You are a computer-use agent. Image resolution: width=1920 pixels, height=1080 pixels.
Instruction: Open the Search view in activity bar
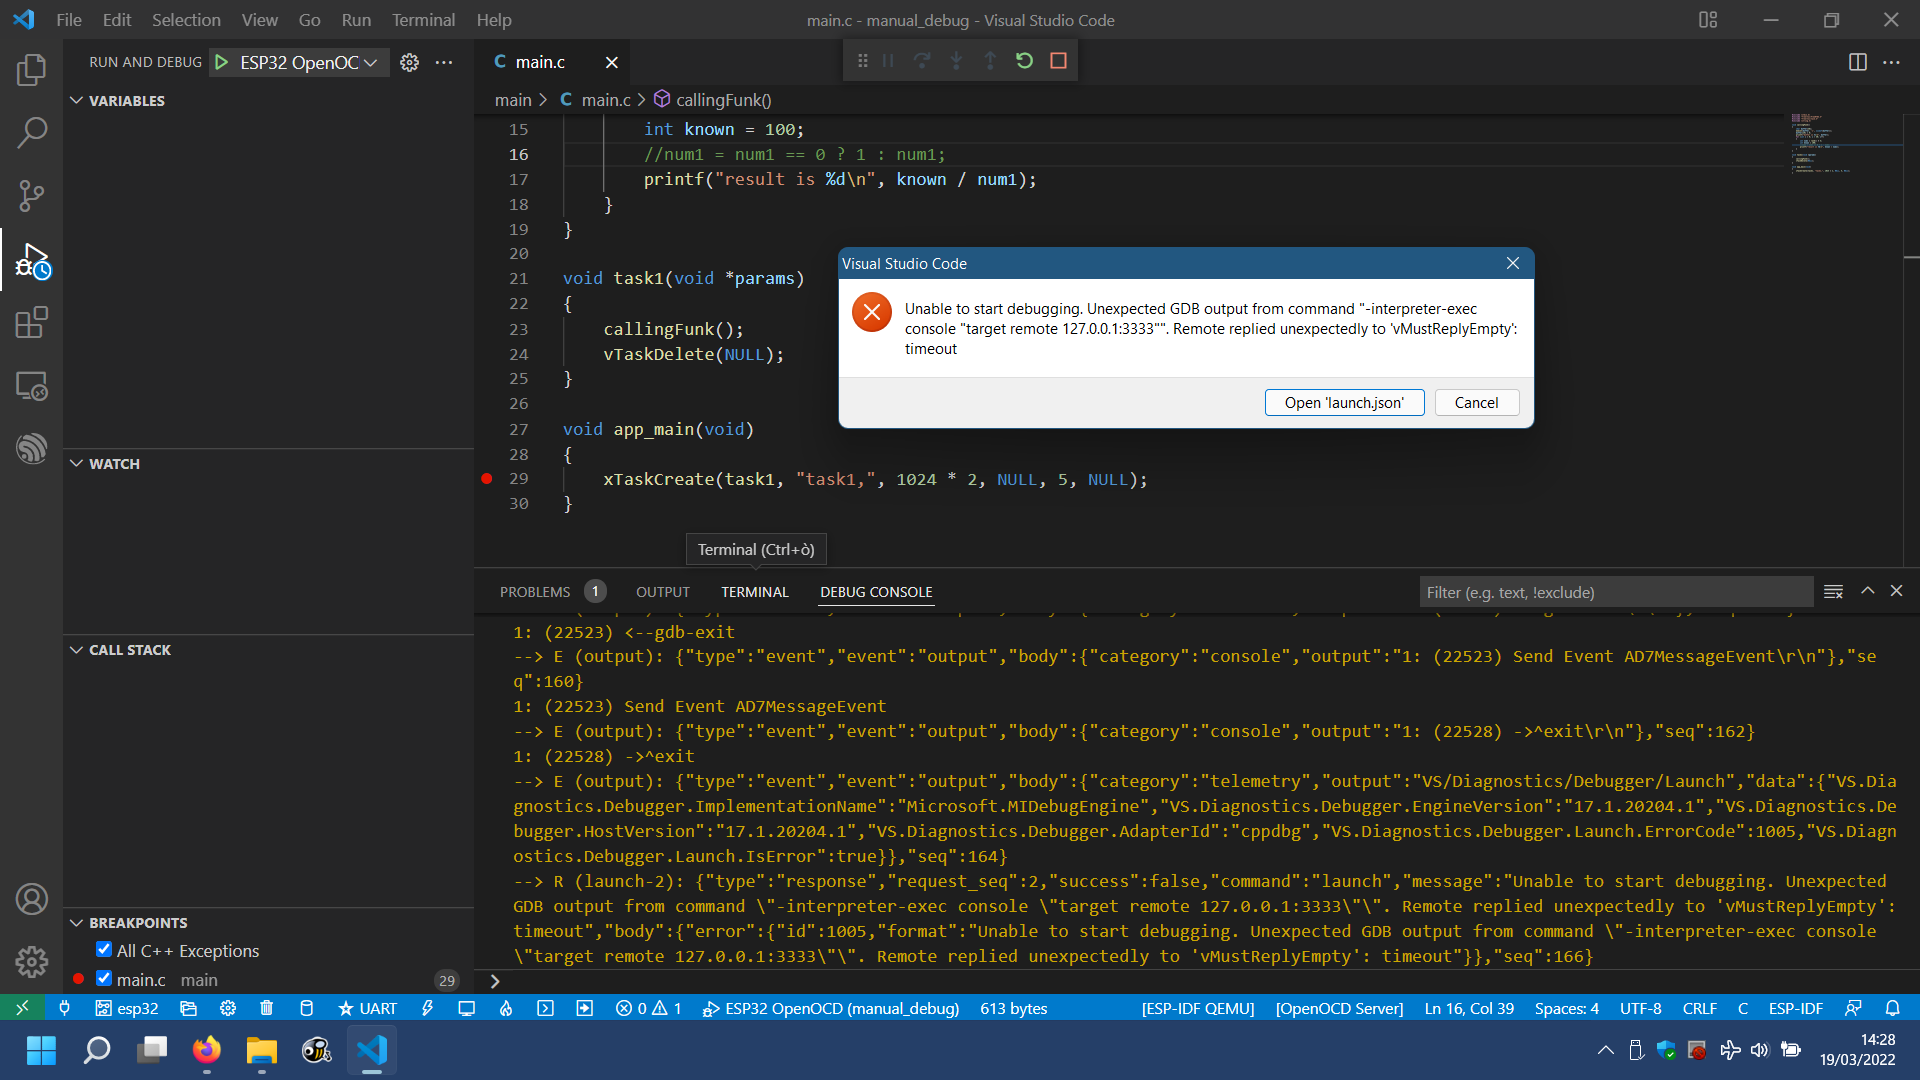(x=32, y=133)
